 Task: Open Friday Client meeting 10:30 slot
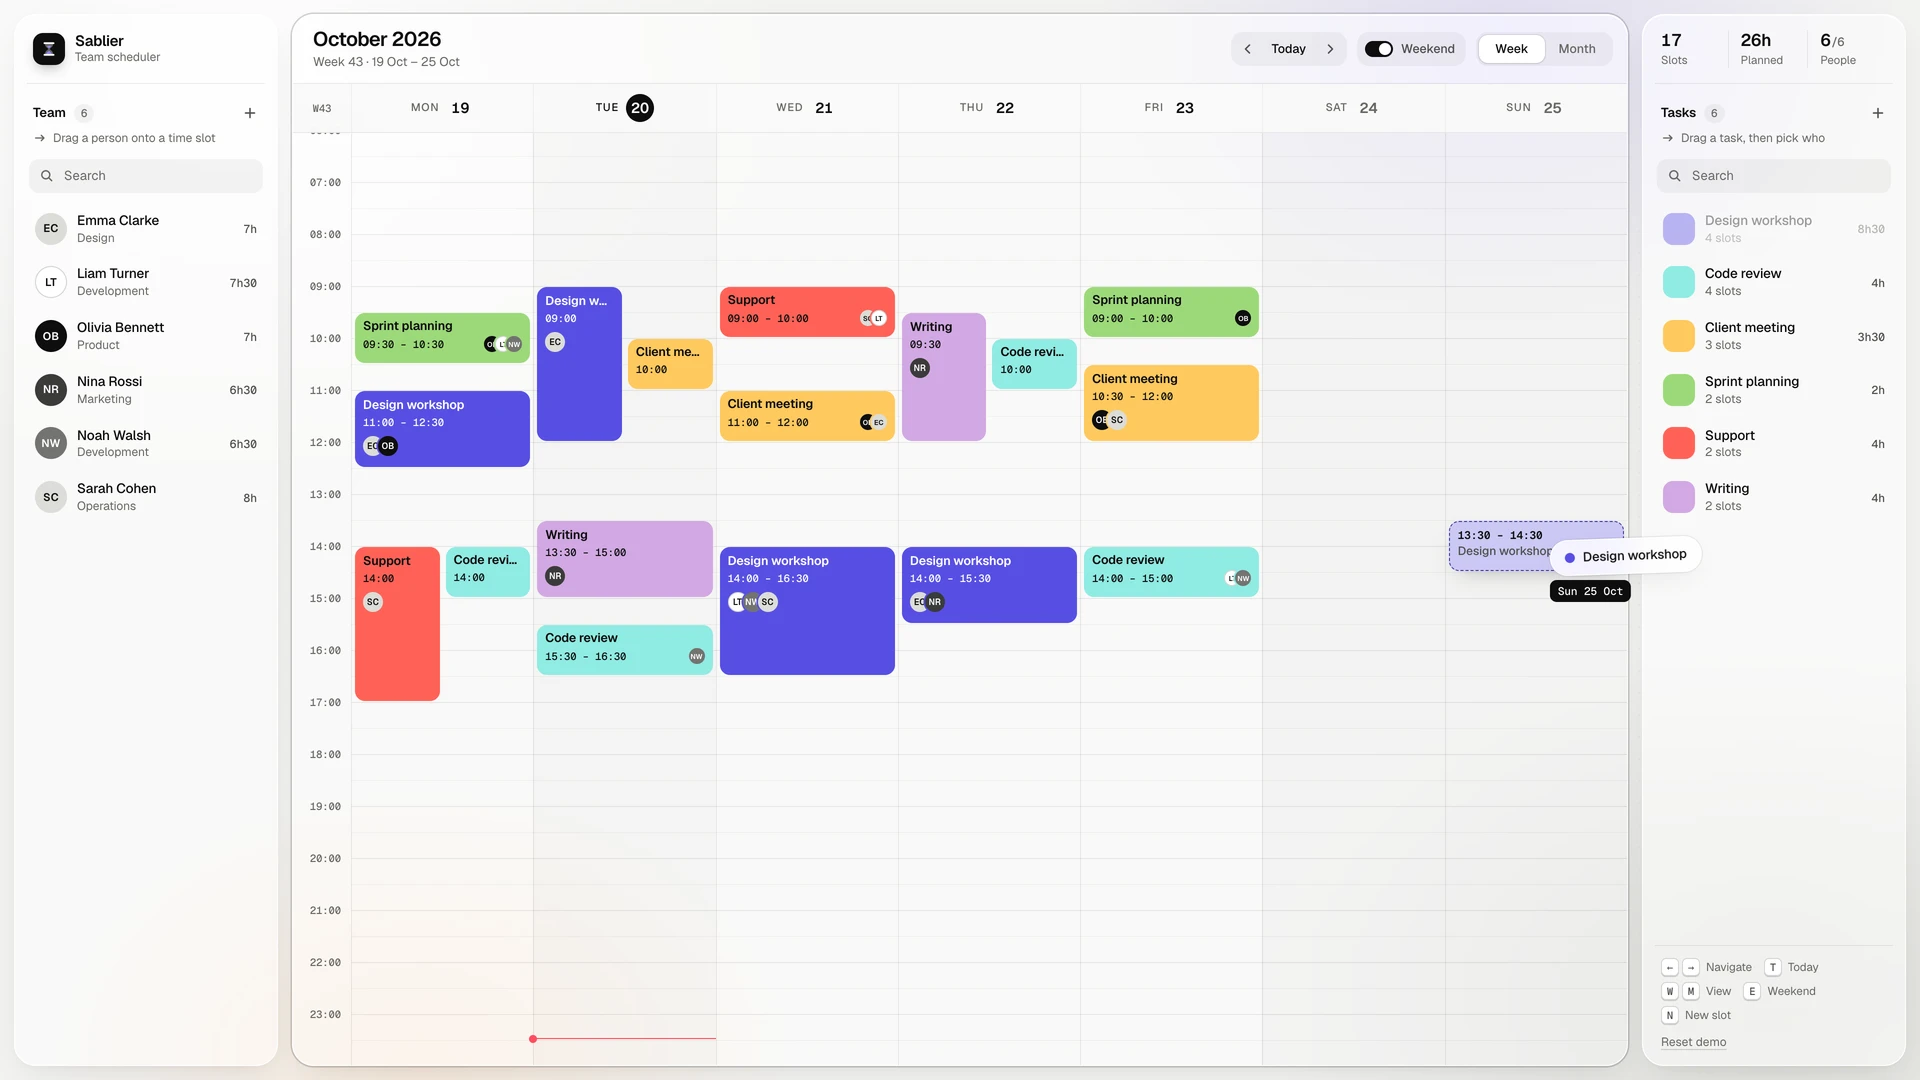[1171, 403]
